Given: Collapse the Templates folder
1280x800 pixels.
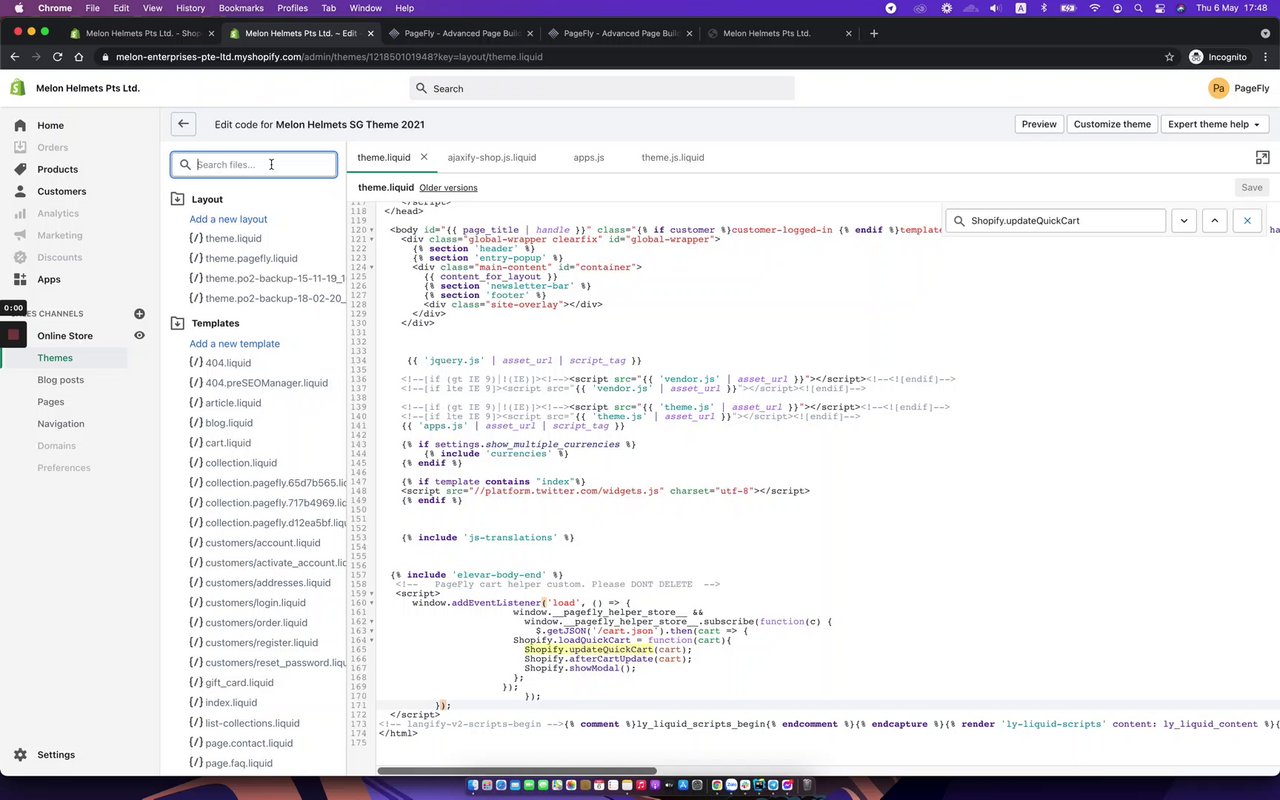Looking at the screenshot, I should click(178, 323).
